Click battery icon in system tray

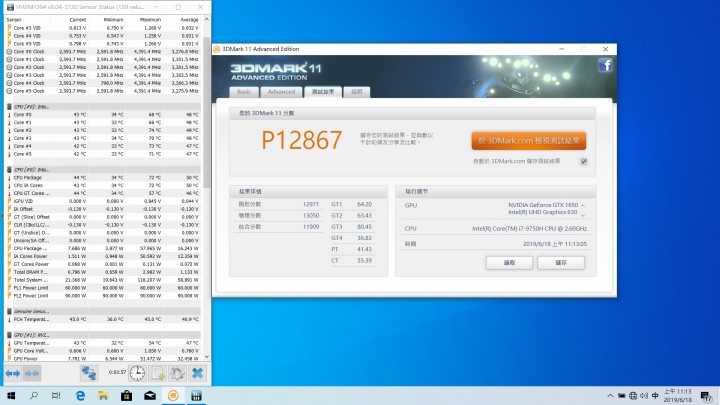tap(621, 396)
